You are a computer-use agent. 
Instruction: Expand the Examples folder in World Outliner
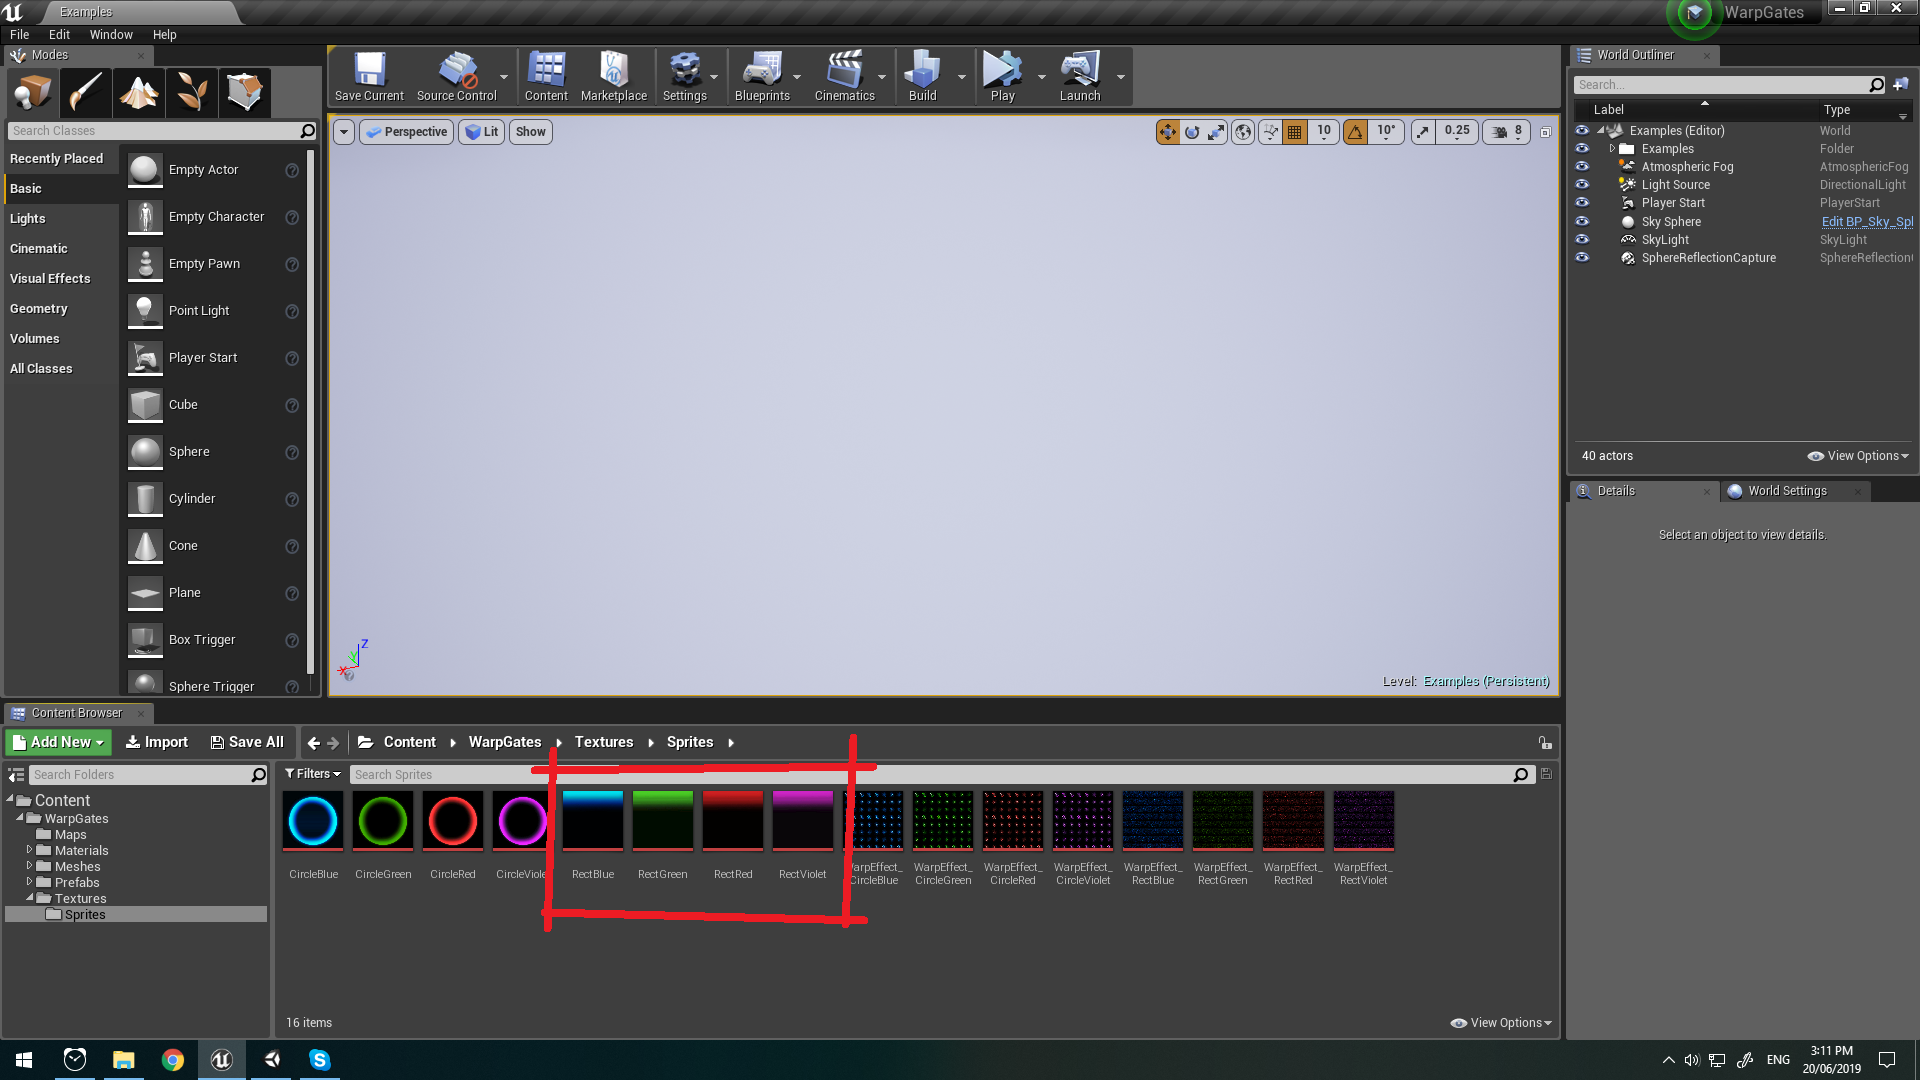pos(1612,149)
